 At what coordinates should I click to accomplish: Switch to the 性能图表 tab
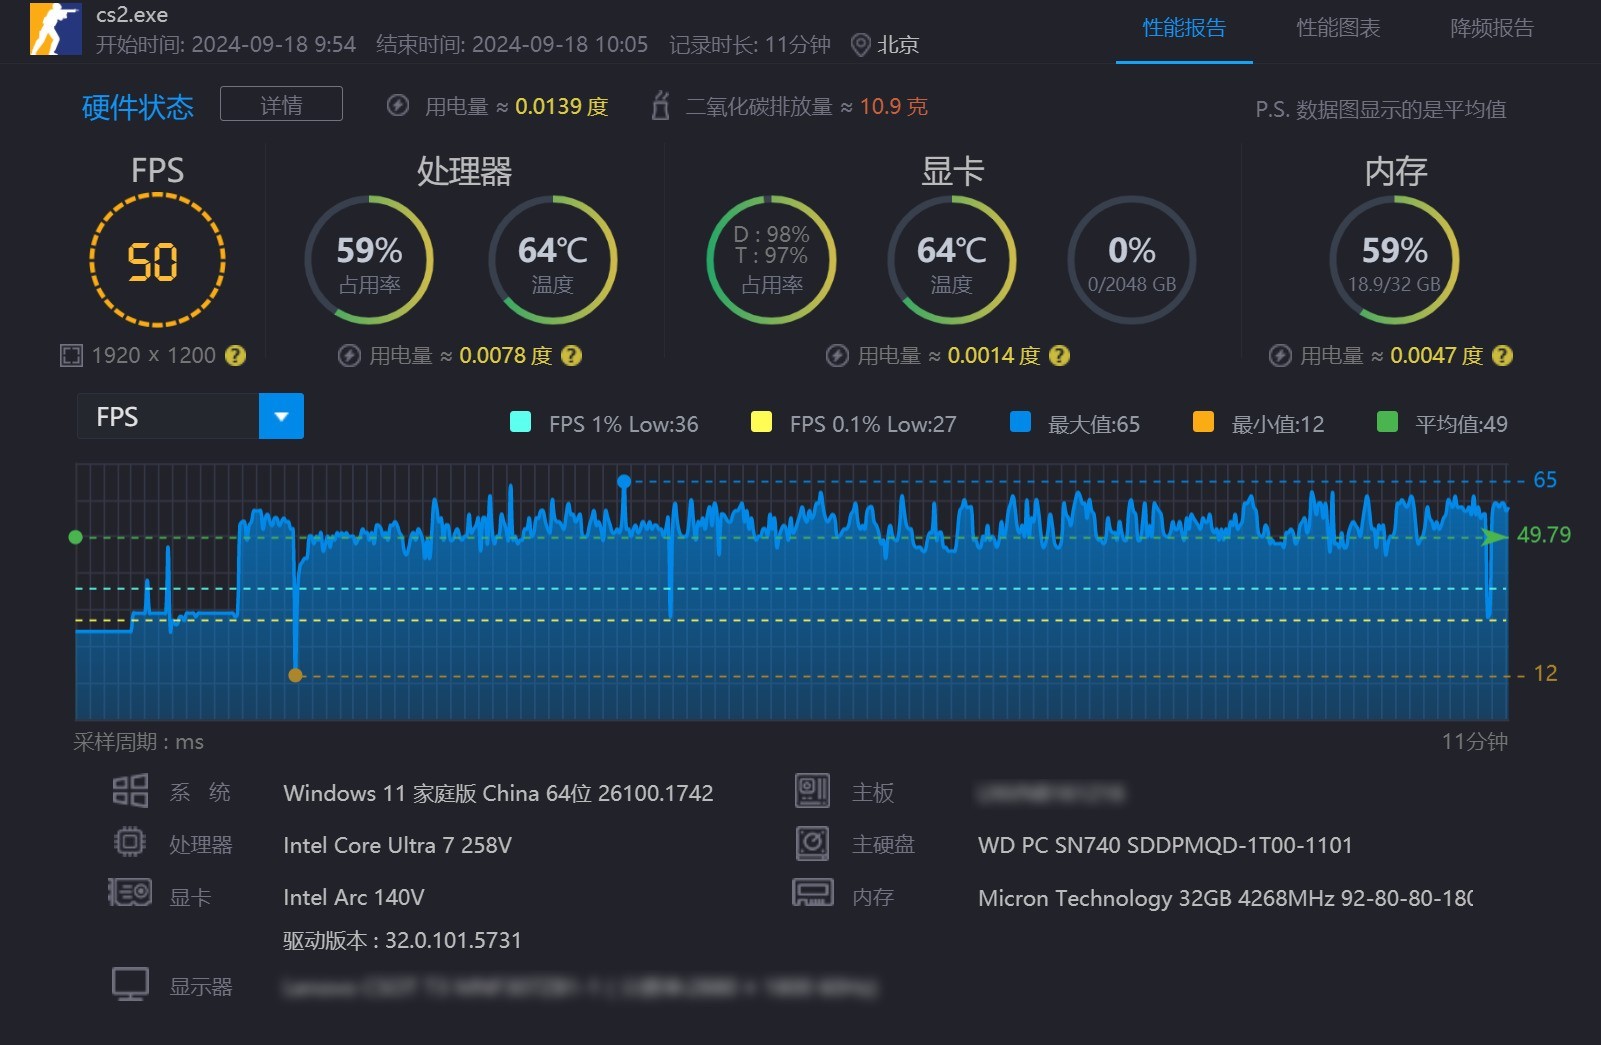(1338, 30)
